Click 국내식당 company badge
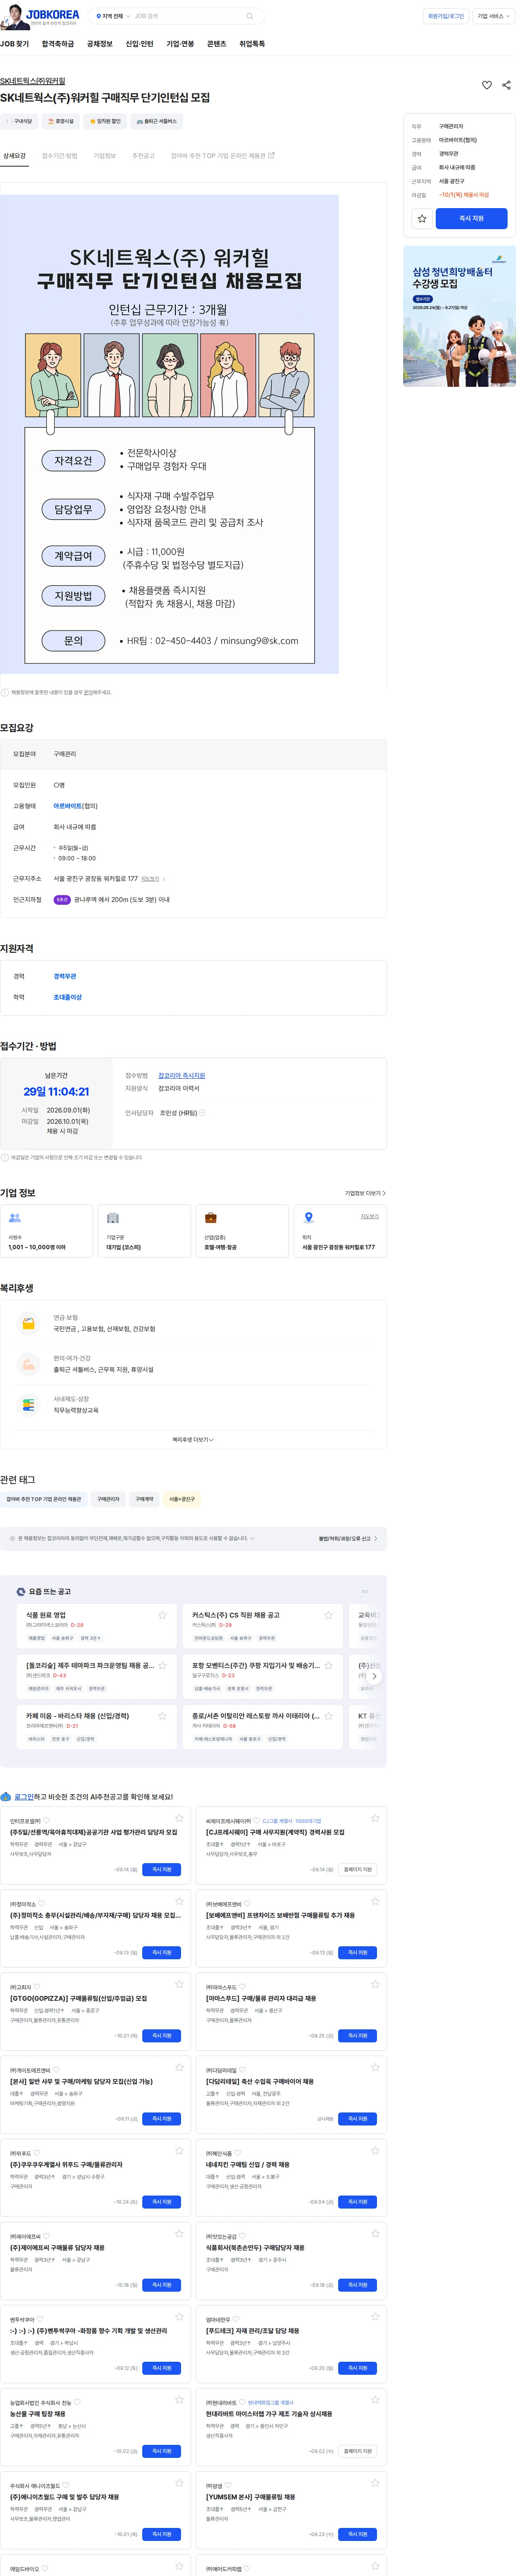The width and height of the screenshot is (516, 2576). click(x=19, y=121)
